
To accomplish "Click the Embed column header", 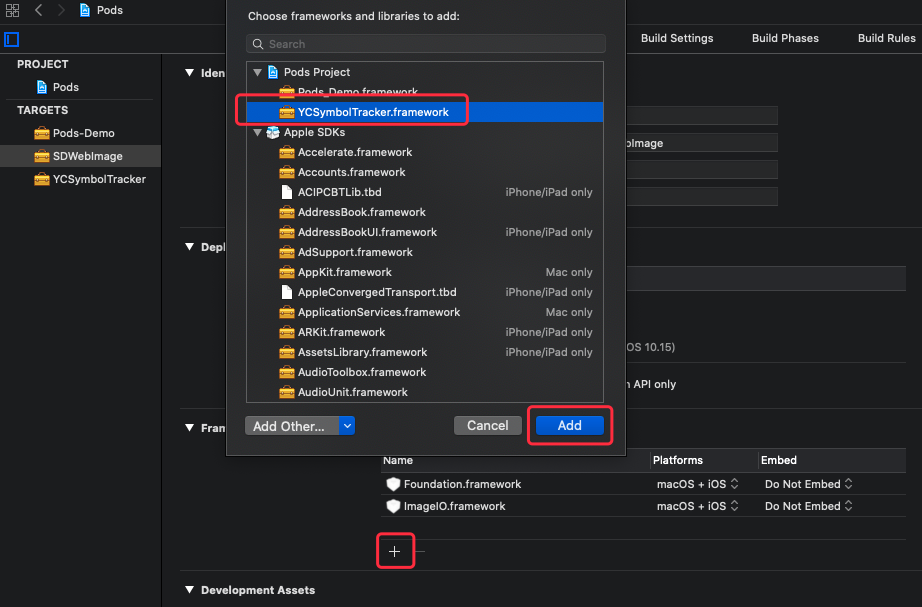I will point(779,461).
